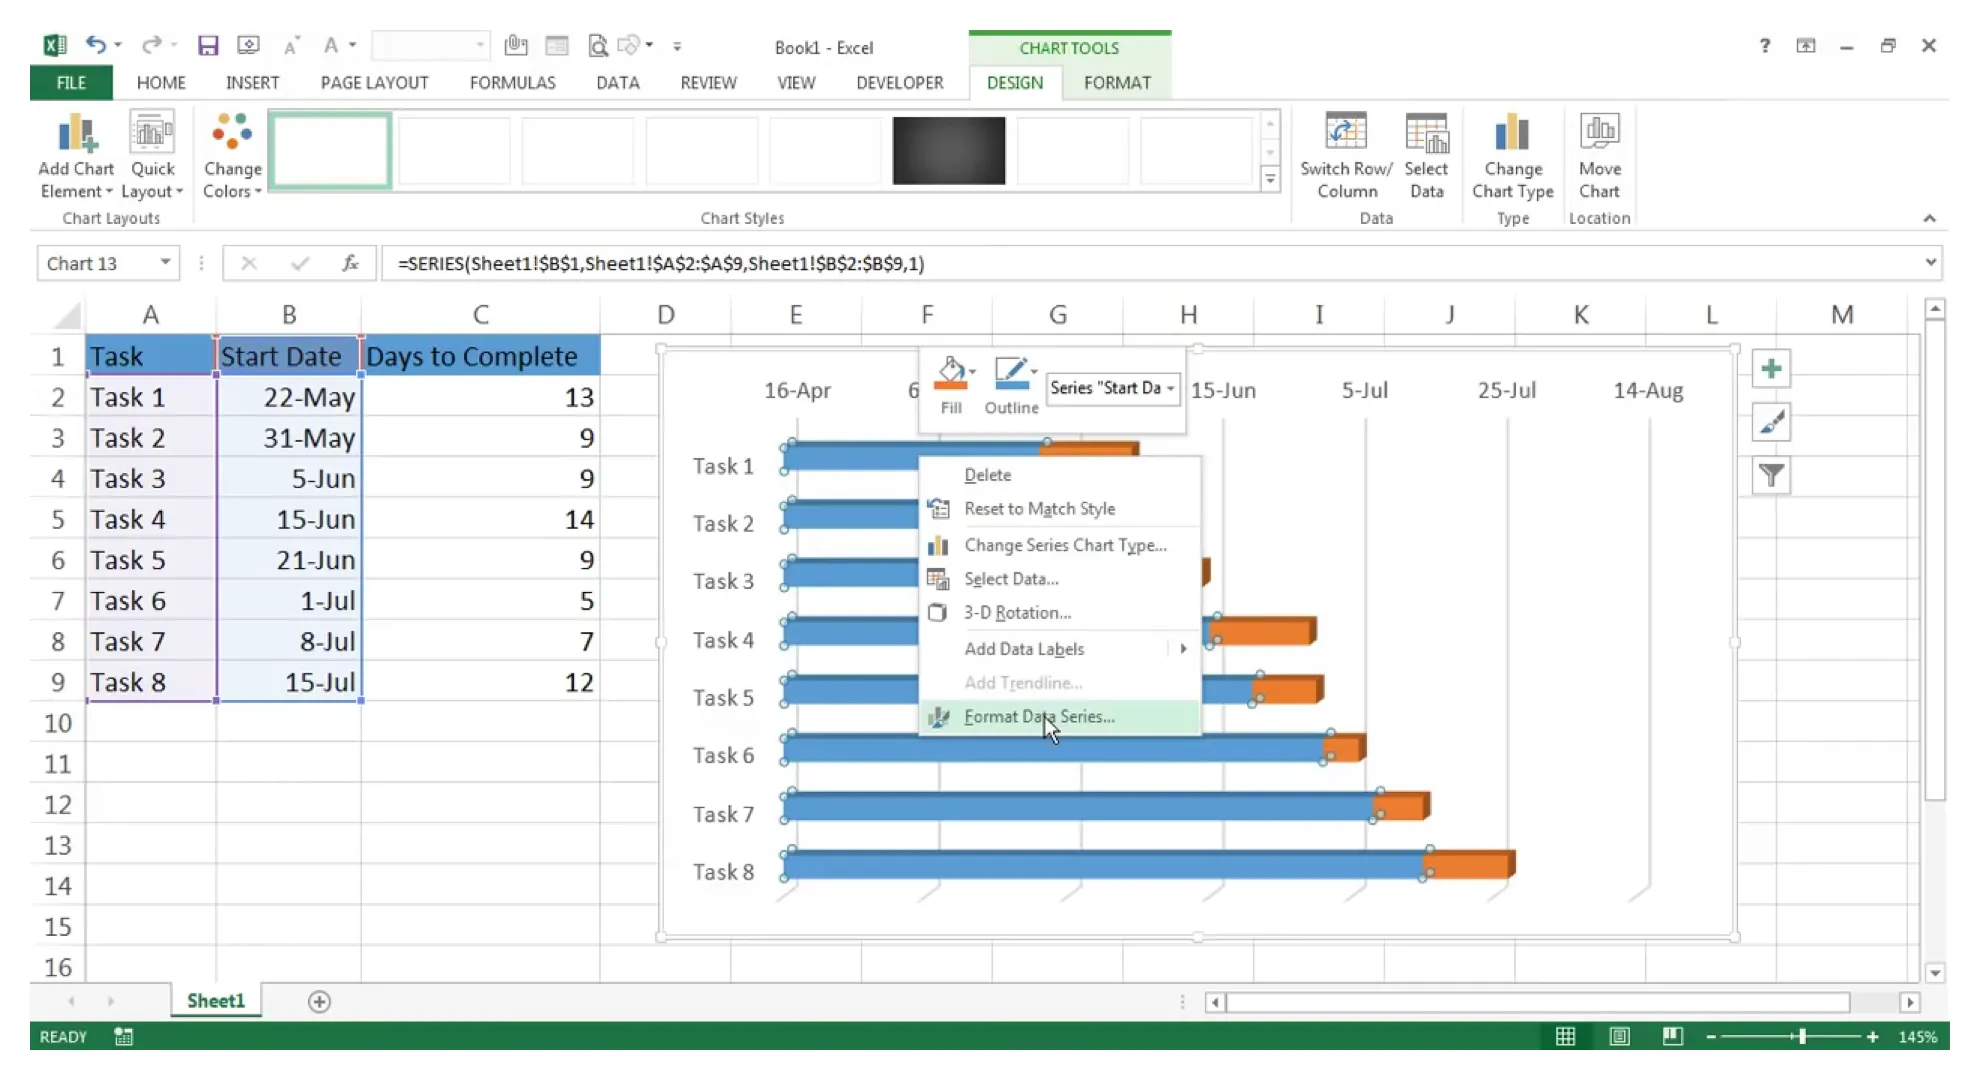Image resolution: width=1980 pixels, height=1080 pixels.
Task: Click the Change Series Chart Type button
Action: (x=1062, y=544)
